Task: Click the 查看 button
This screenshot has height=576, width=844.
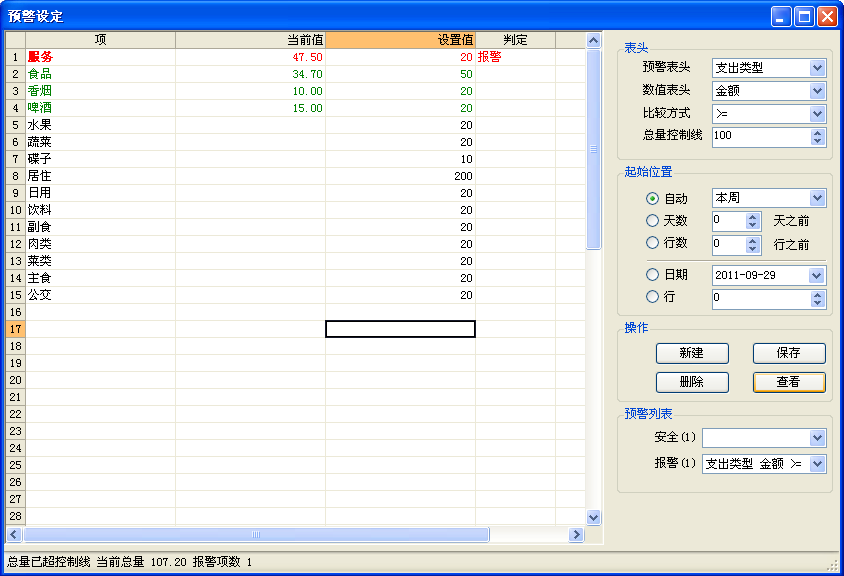Action: coord(789,382)
